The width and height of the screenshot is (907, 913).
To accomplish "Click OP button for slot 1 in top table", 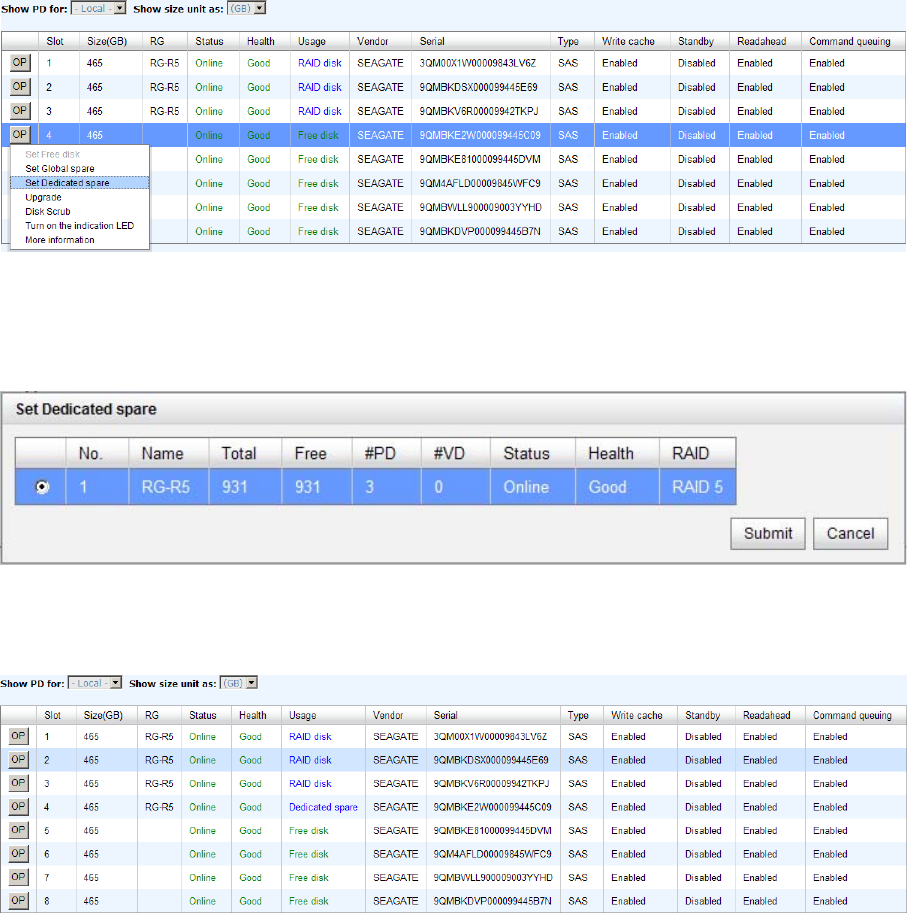I will pos(20,62).
